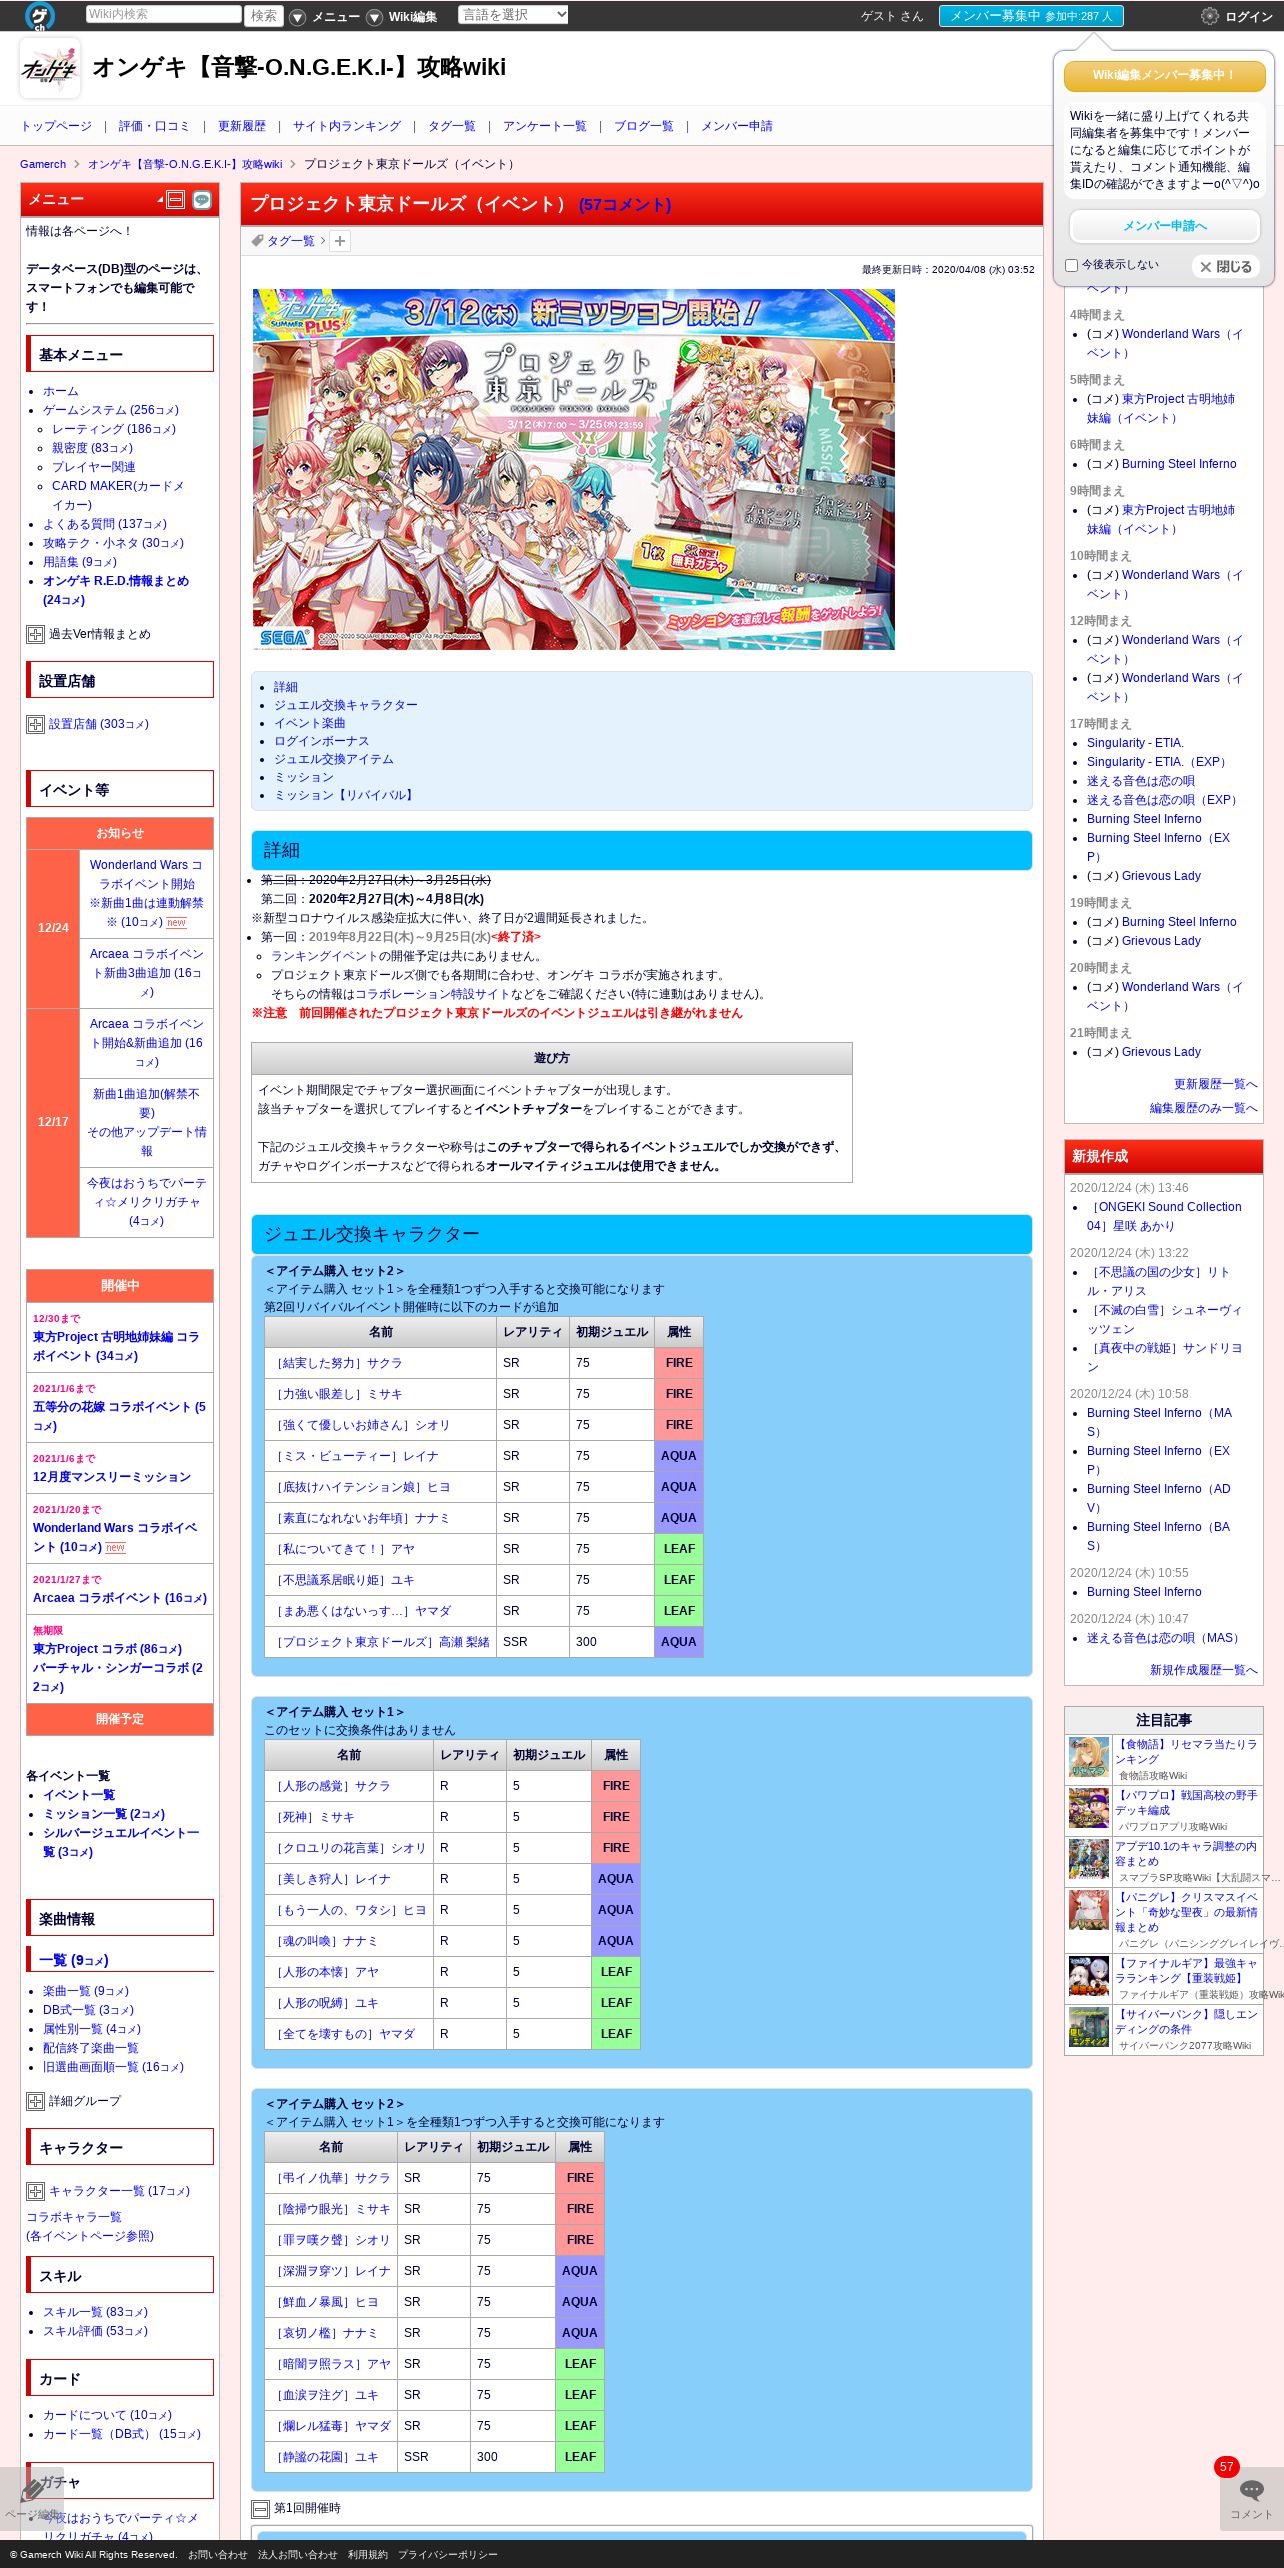The image size is (1284, 2568).
Task: Open the 更新履歴一覧へ link
Action: coord(1215,1084)
